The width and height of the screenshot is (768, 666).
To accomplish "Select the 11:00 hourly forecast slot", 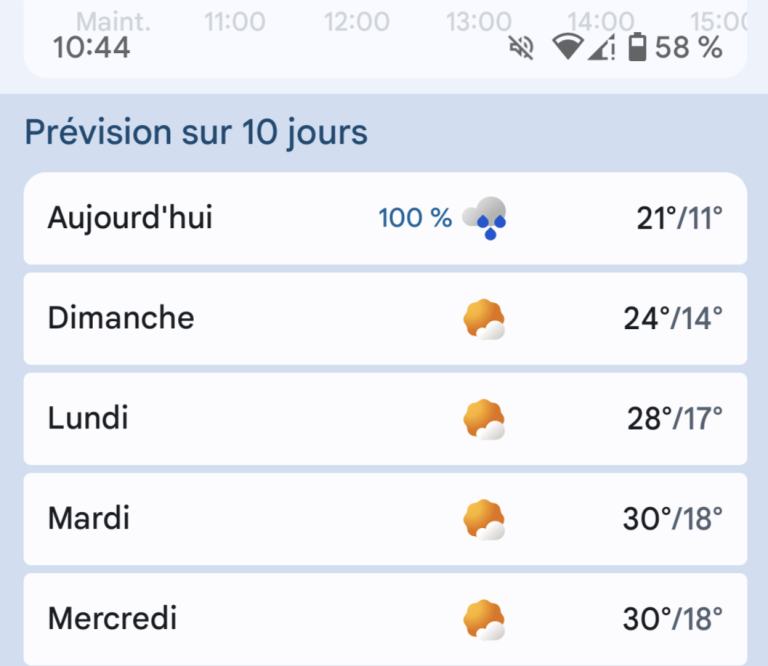I will coord(235,22).
